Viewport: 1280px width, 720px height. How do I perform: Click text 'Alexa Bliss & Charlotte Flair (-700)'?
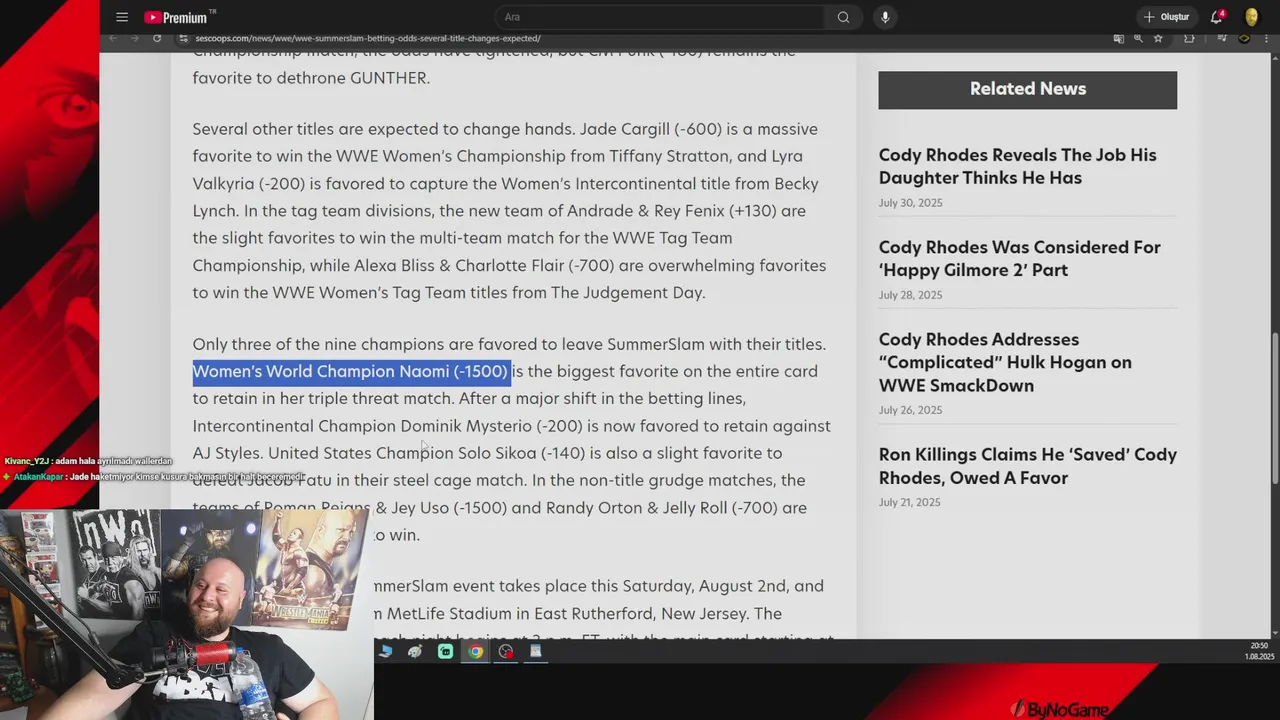click(x=483, y=266)
